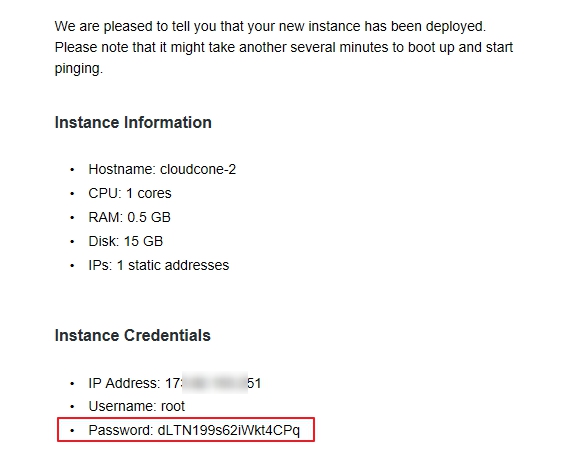Click the Instance Credentials heading

(x=133, y=335)
